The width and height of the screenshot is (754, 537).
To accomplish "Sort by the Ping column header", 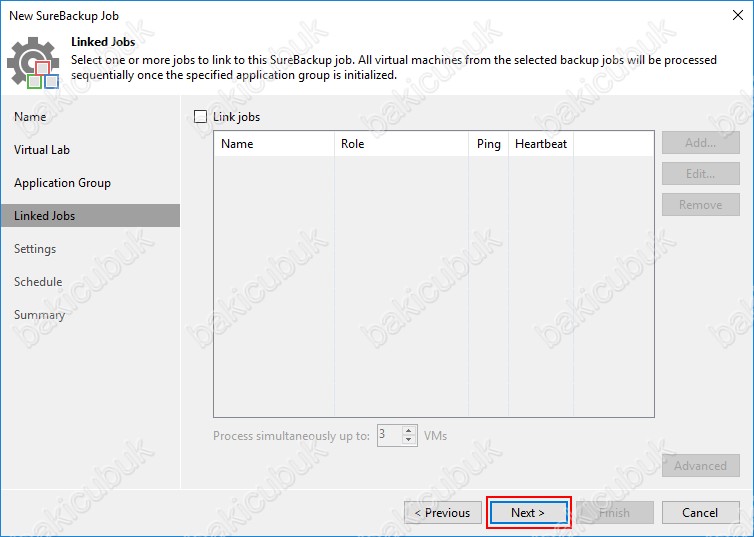I will coord(489,144).
